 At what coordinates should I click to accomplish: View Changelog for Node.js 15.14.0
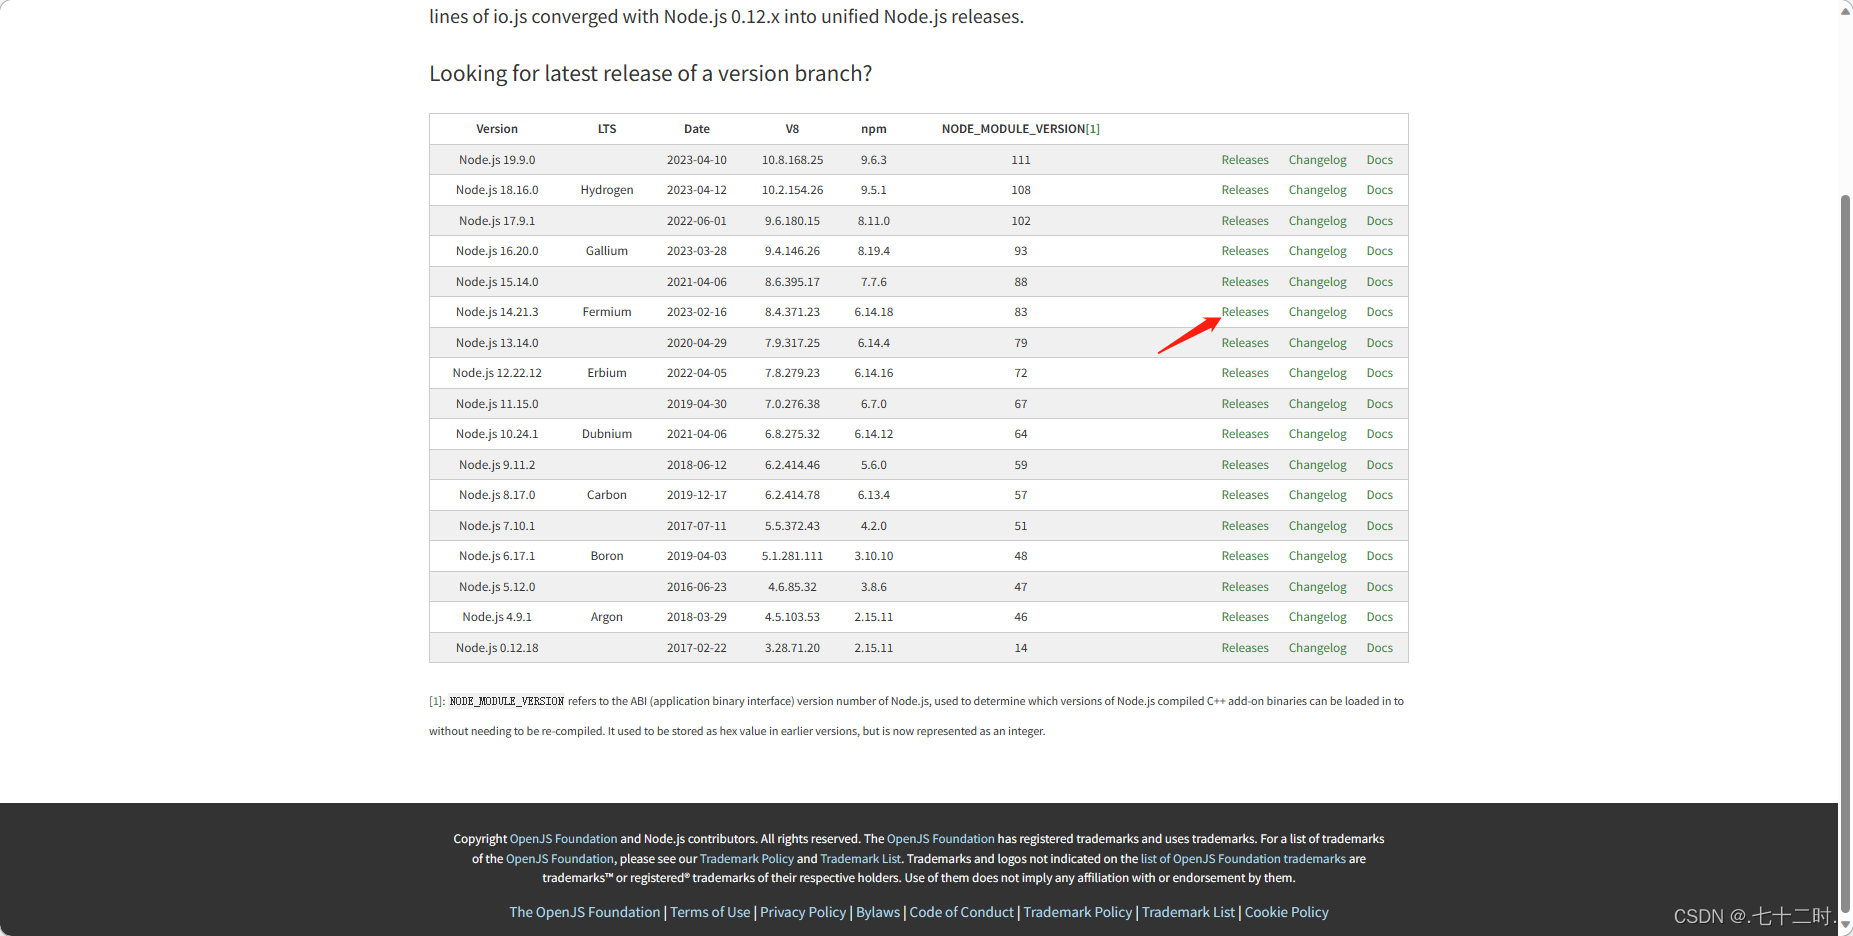(1317, 282)
